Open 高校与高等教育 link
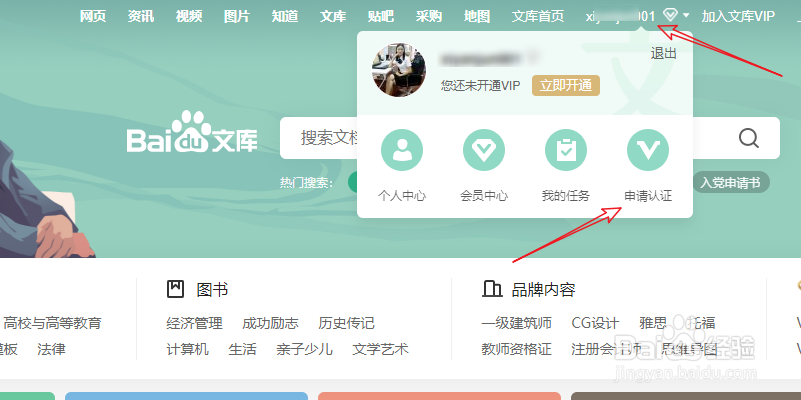This screenshot has height=400, width=801. point(53,323)
